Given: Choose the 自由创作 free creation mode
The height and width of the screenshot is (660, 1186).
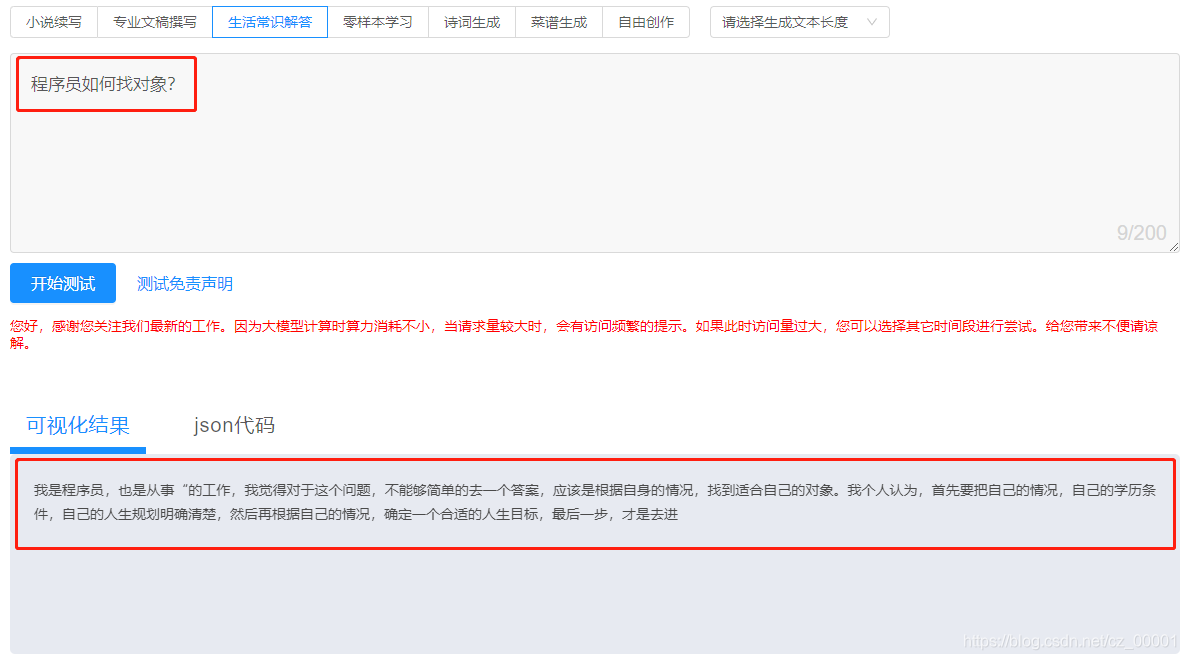Looking at the screenshot, I should click(646, 21).
